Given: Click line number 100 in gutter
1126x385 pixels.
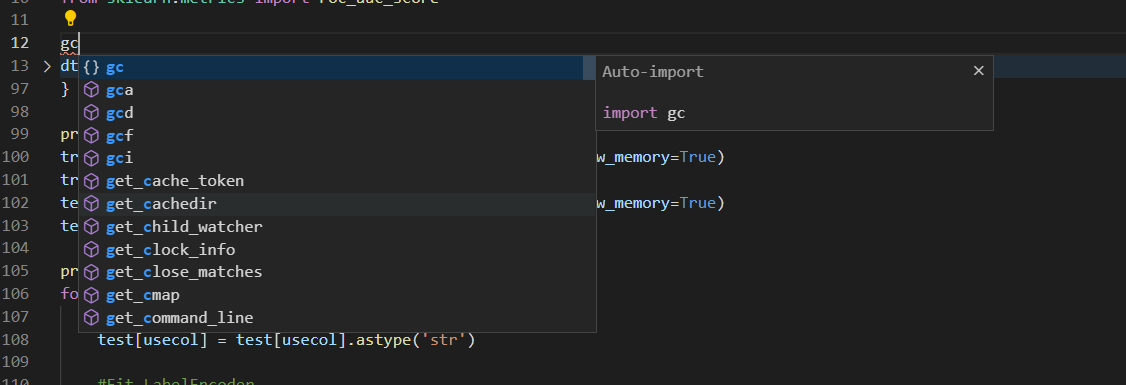Looking at the screenshot, I should click(16, 157).
